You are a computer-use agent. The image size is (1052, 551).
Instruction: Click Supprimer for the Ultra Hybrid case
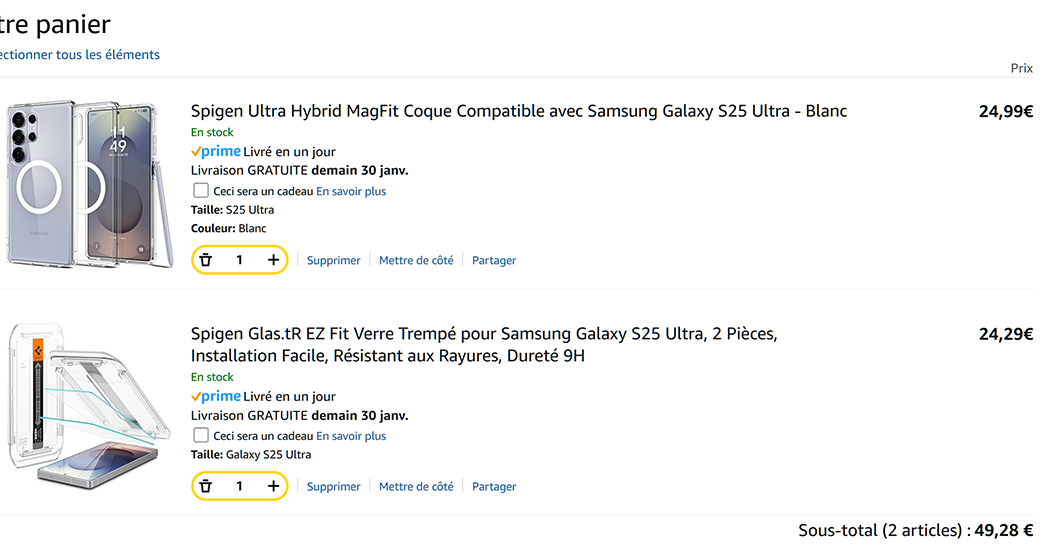[333, 260]
